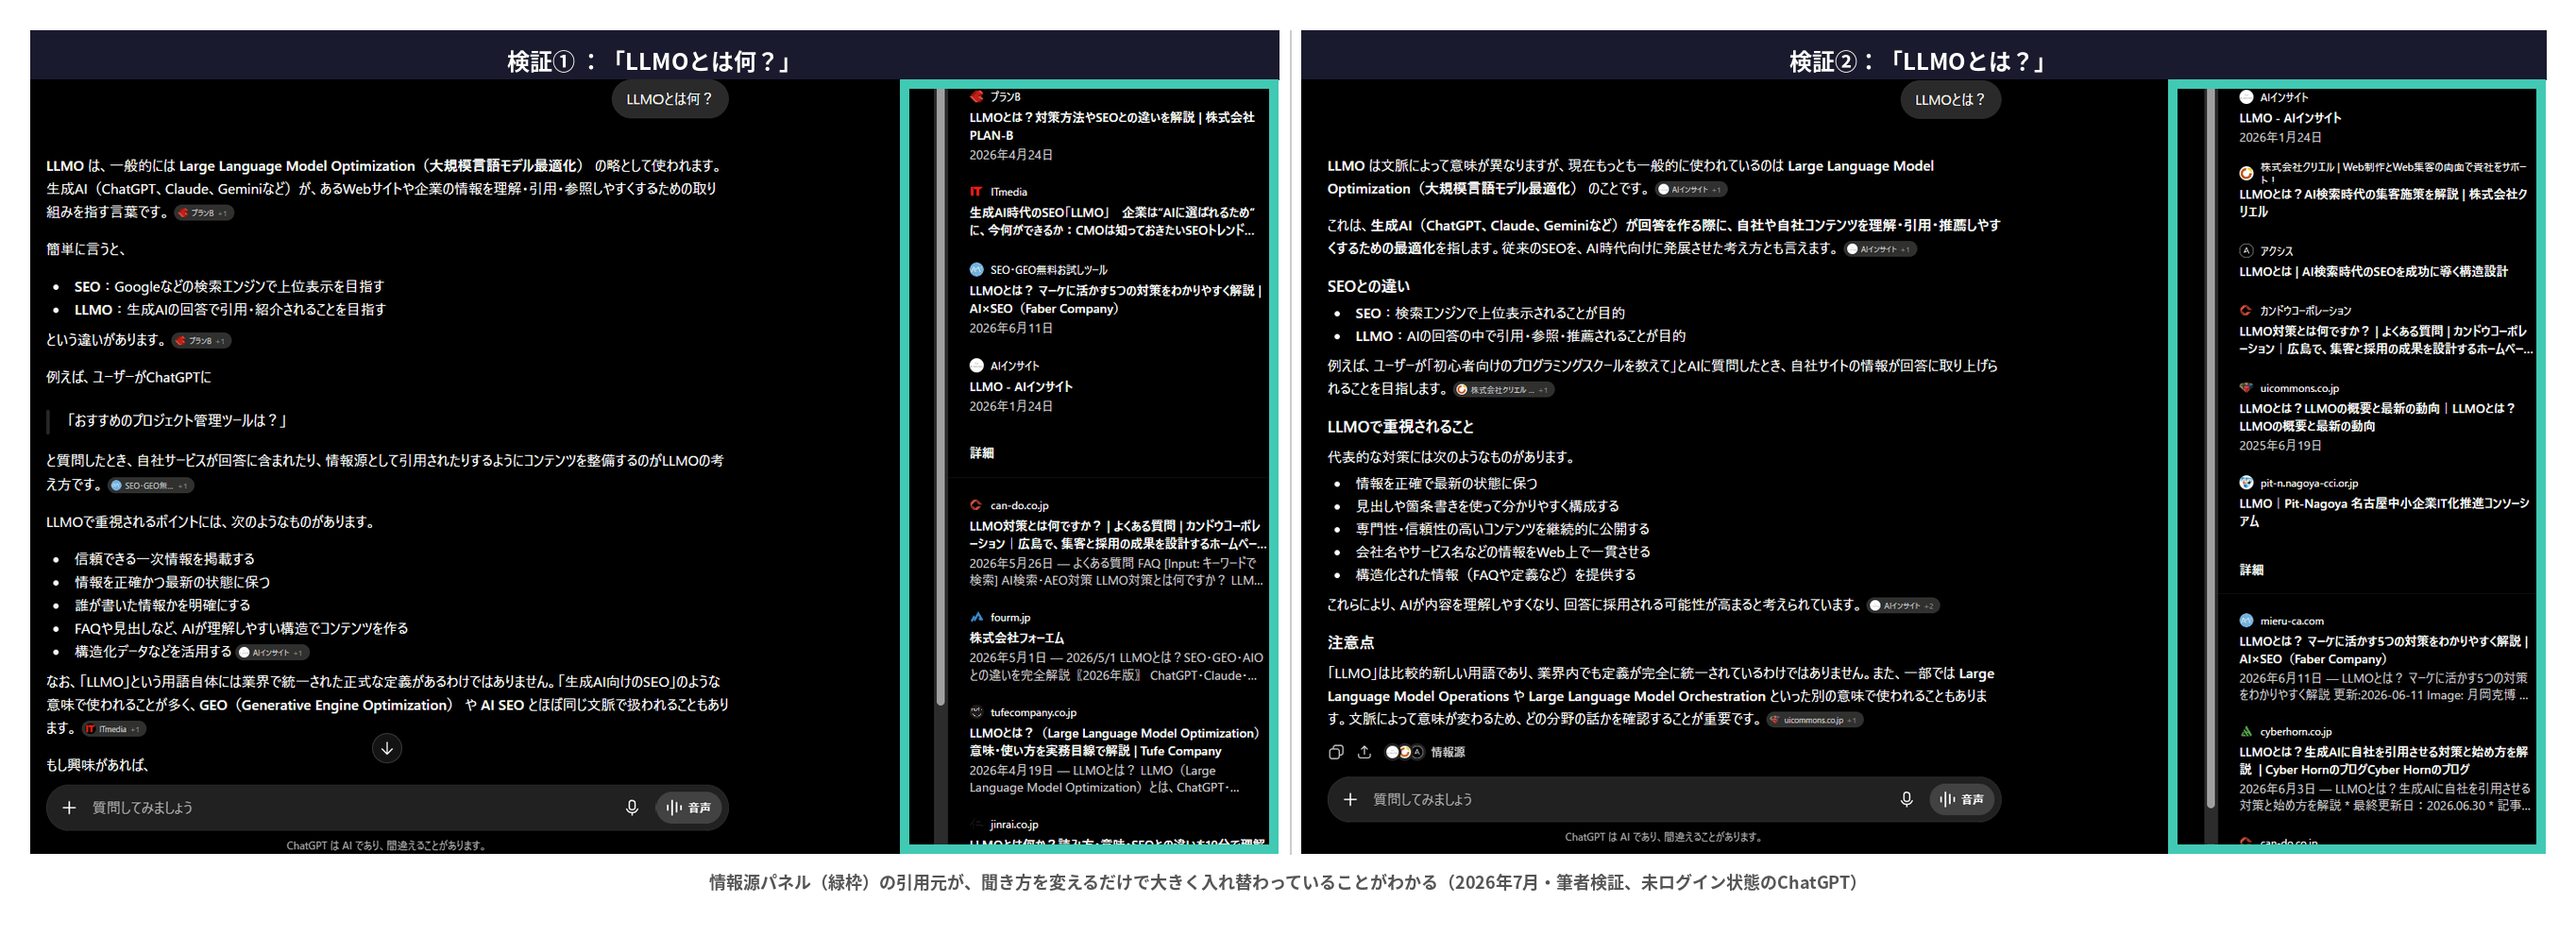The image size is (2576, 937).
Task: Click the uicommons.co.jp favicon in 検証② sources
Action: coord(2246,388)
